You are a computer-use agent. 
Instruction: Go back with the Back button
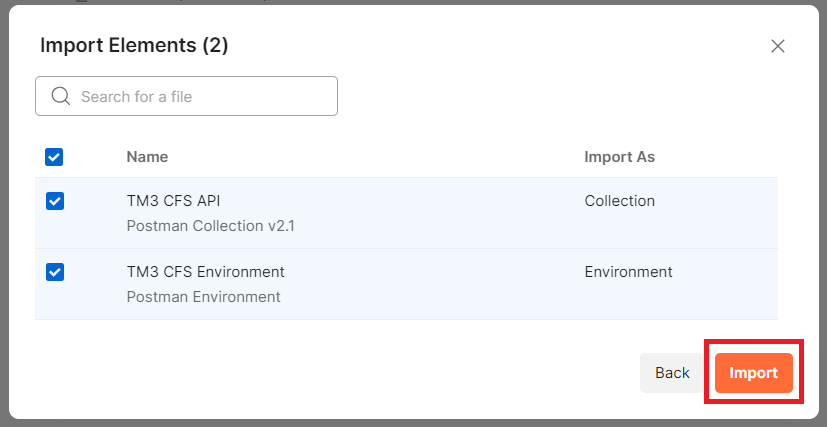tap(672, 373)
